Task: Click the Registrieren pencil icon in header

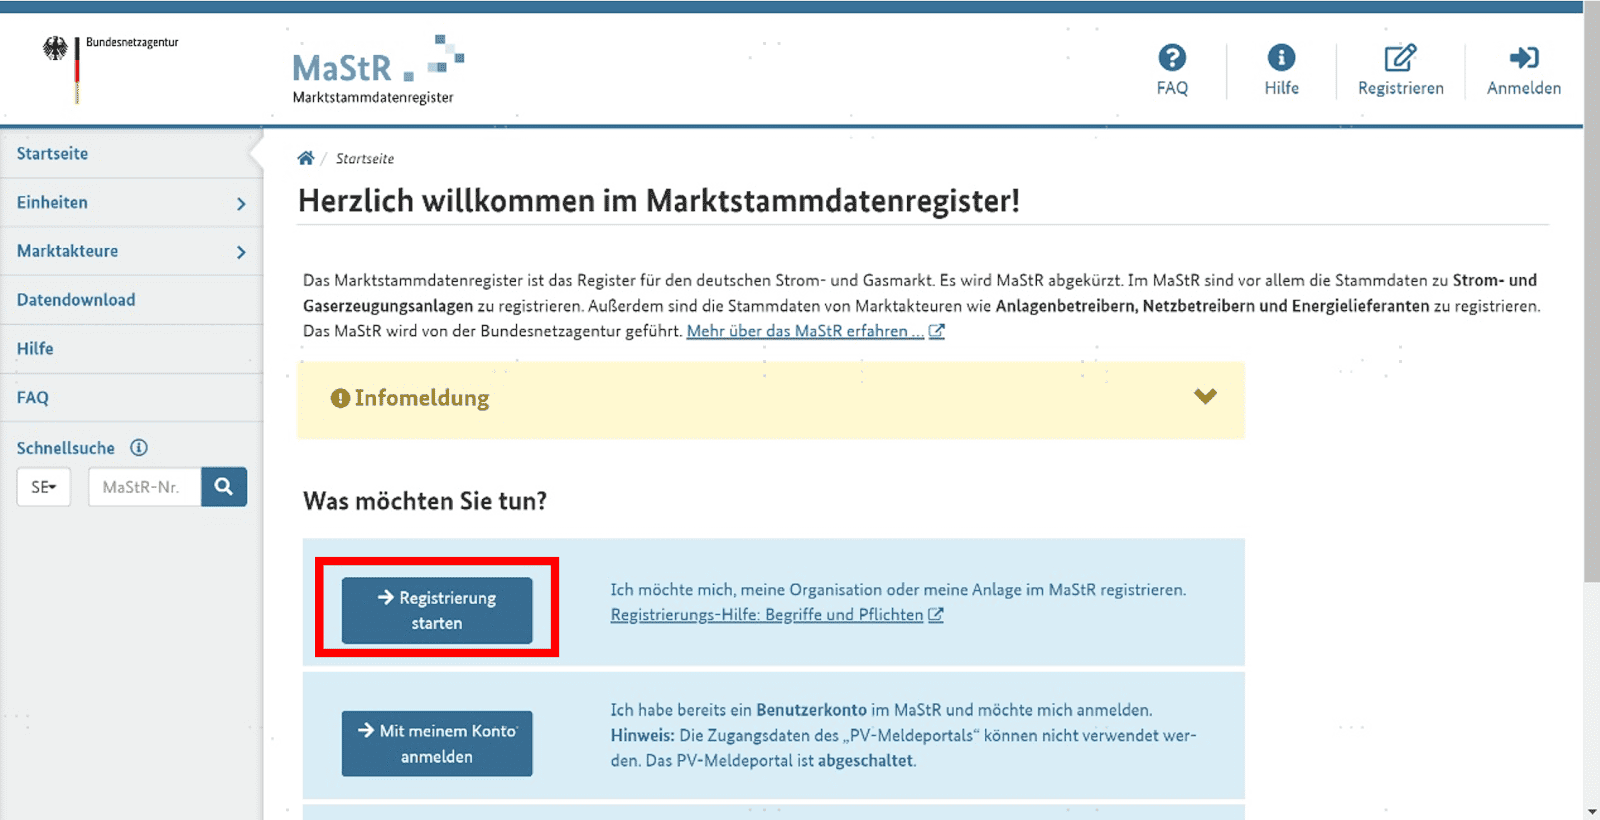Action: coord(1400,58)
